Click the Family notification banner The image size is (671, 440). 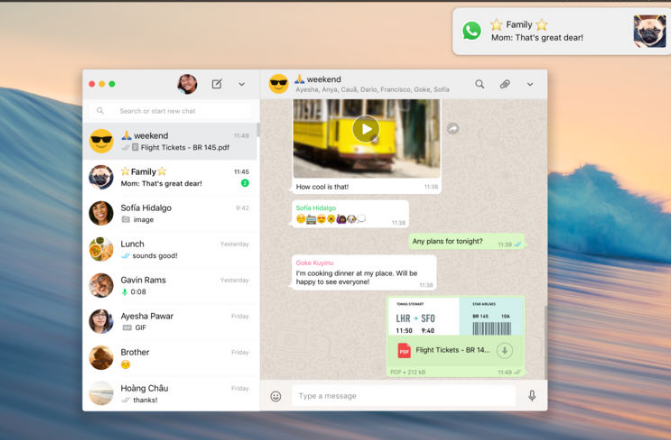561,31
